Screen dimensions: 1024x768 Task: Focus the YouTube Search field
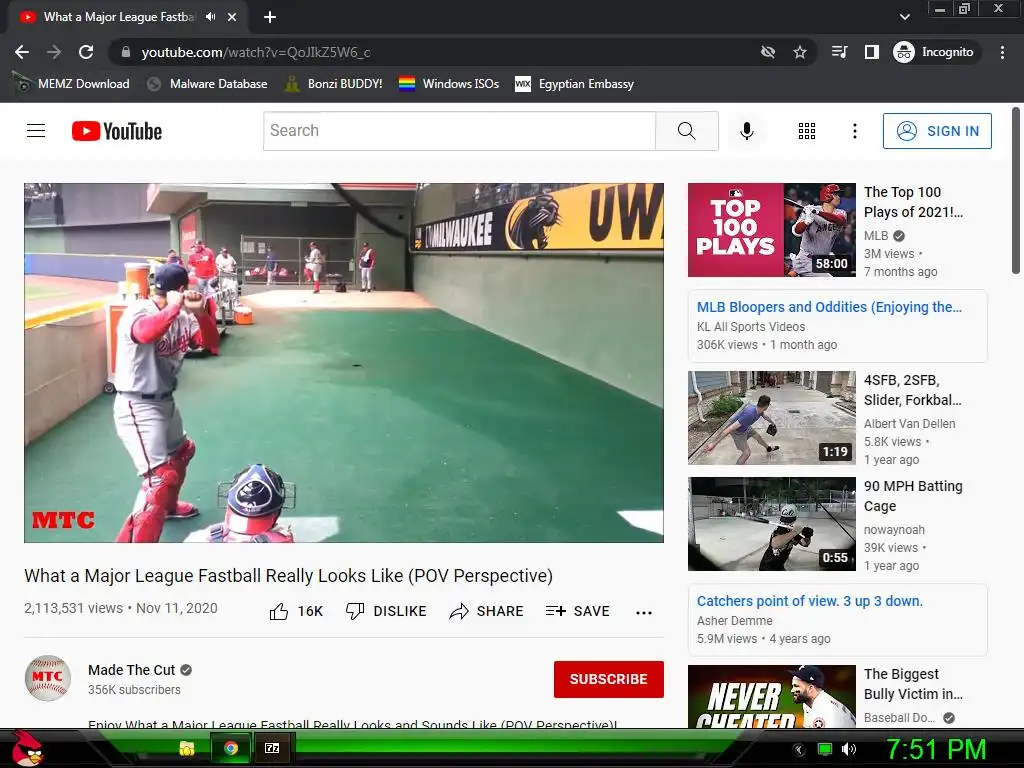[459, 131]
